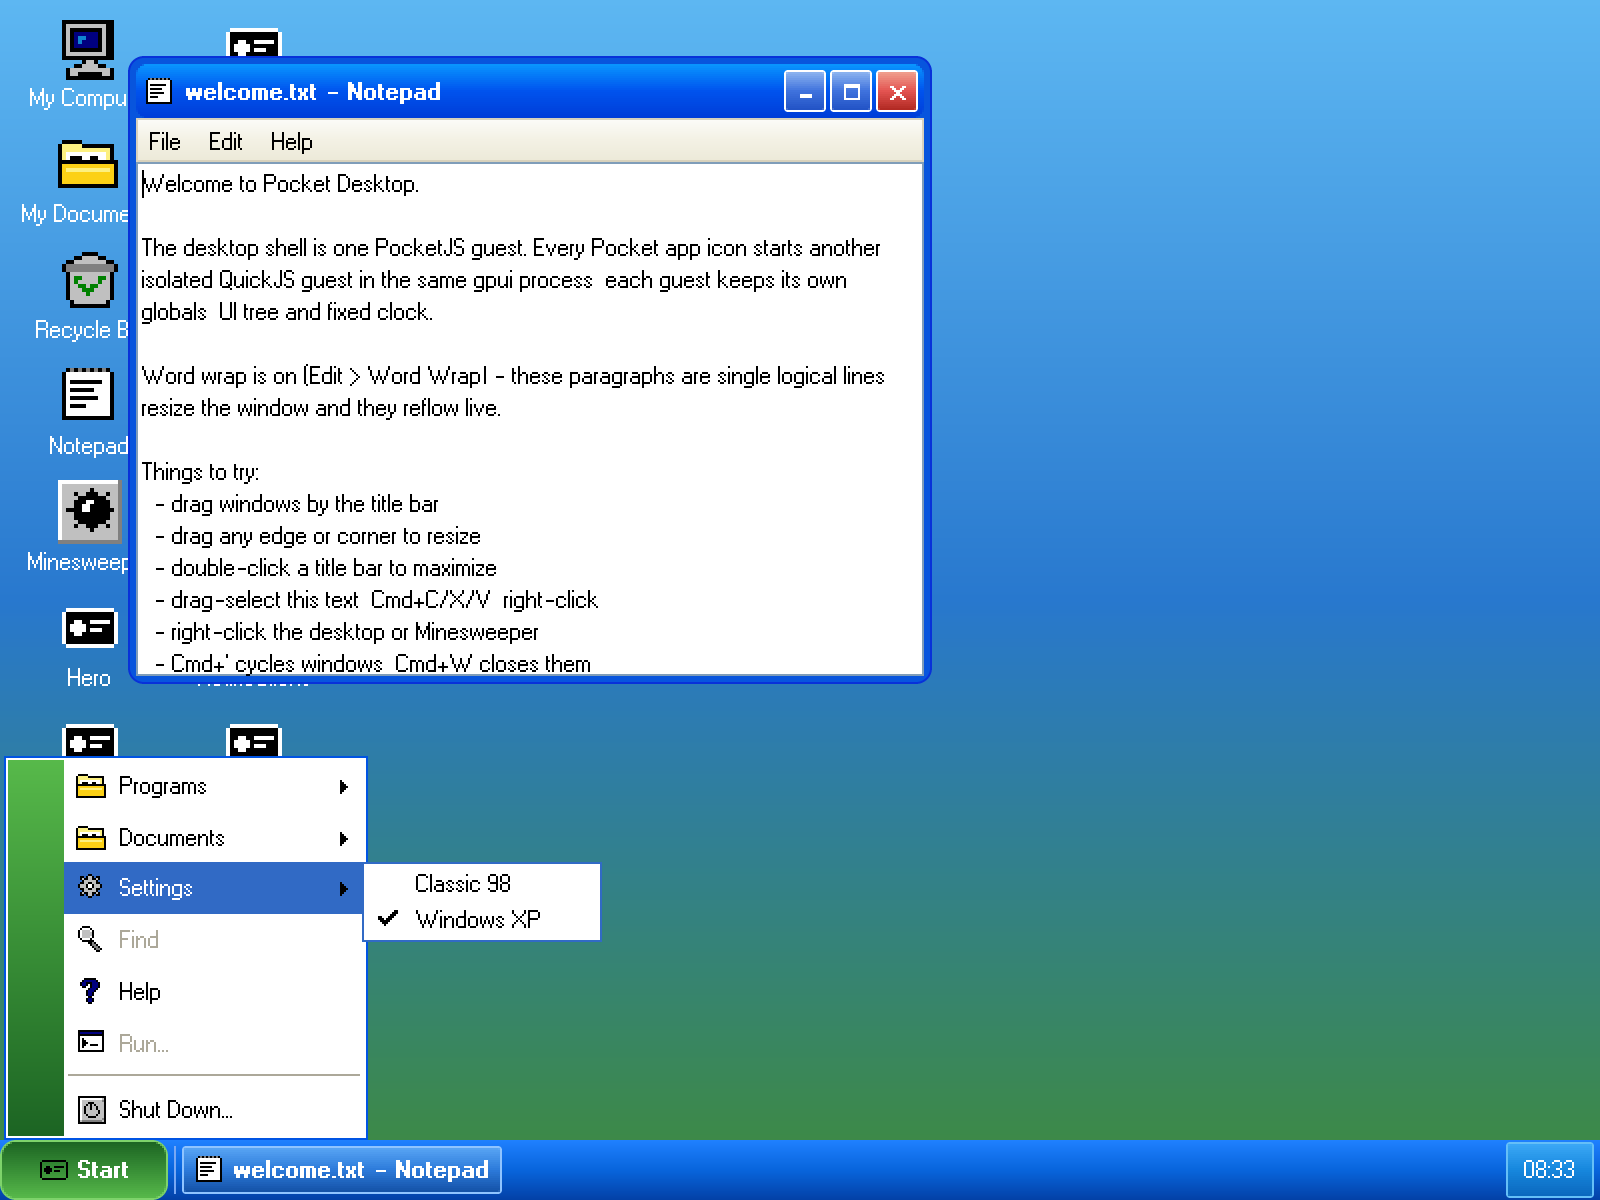Click the Run terminal icon in Start menu
The image size is (1600, 1200).
tap(91, 1043)
